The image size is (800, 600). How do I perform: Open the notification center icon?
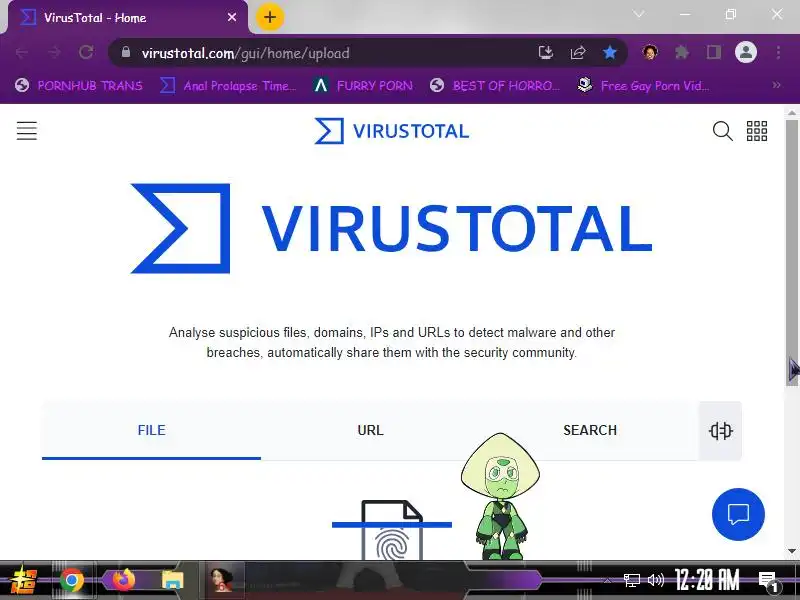click(767, 581)
